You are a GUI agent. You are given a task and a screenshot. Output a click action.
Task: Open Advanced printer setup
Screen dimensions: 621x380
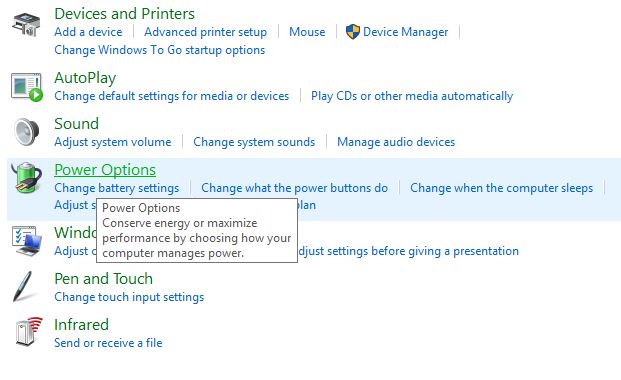click(x=205, y=32)
